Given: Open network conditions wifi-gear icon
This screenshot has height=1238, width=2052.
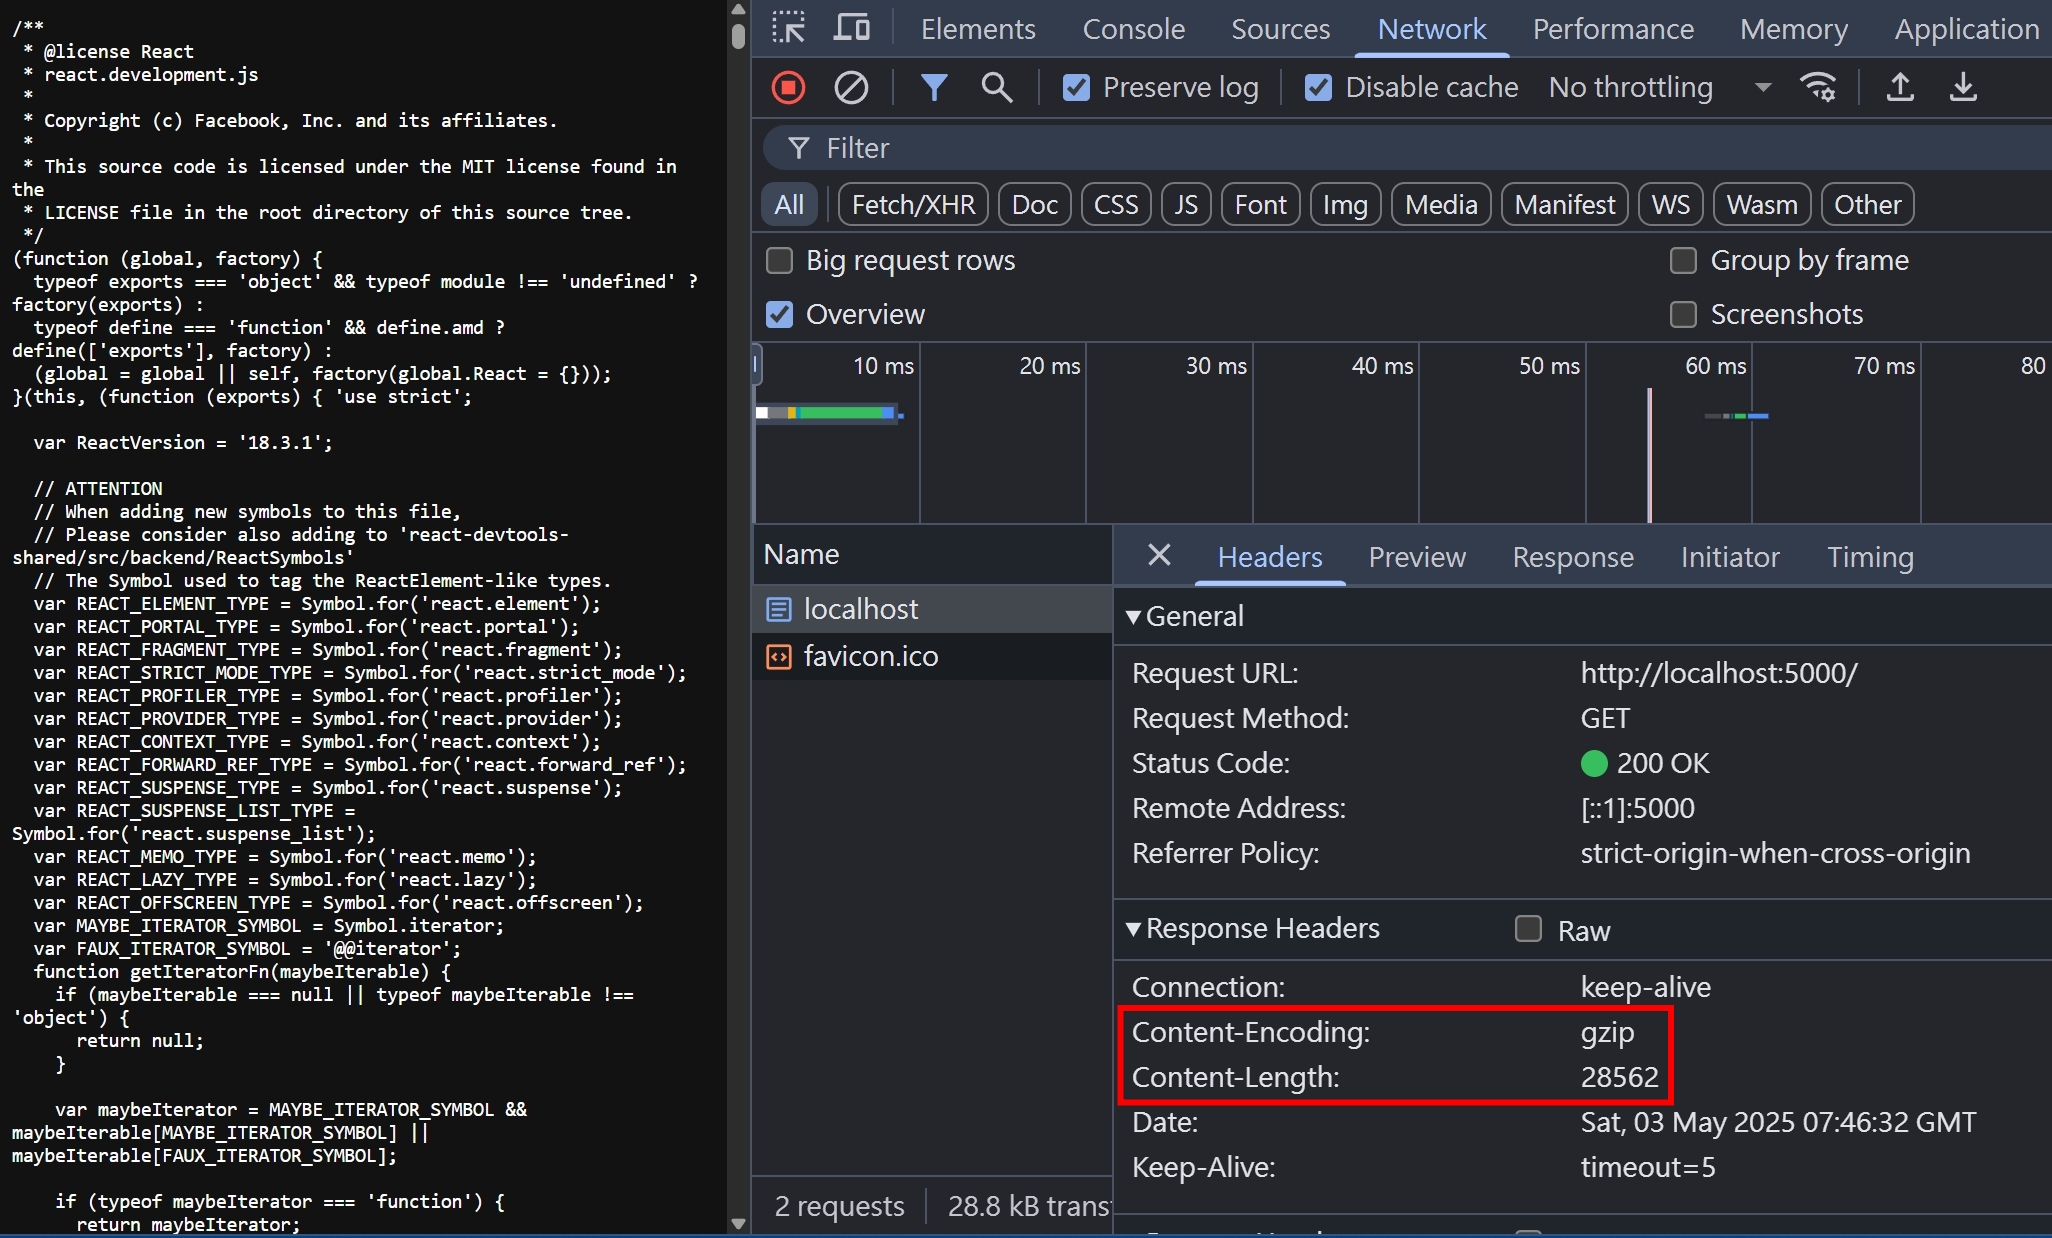Looking at the screenshot, I should point(1818,88).
